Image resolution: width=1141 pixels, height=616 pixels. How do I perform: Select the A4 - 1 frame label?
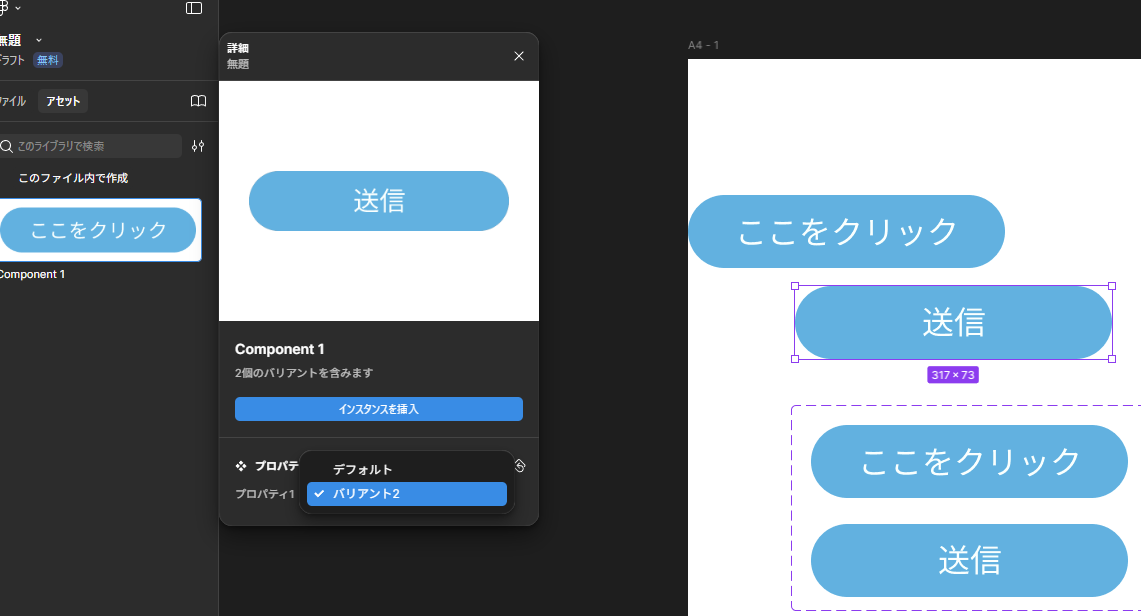tap(703, 45)
